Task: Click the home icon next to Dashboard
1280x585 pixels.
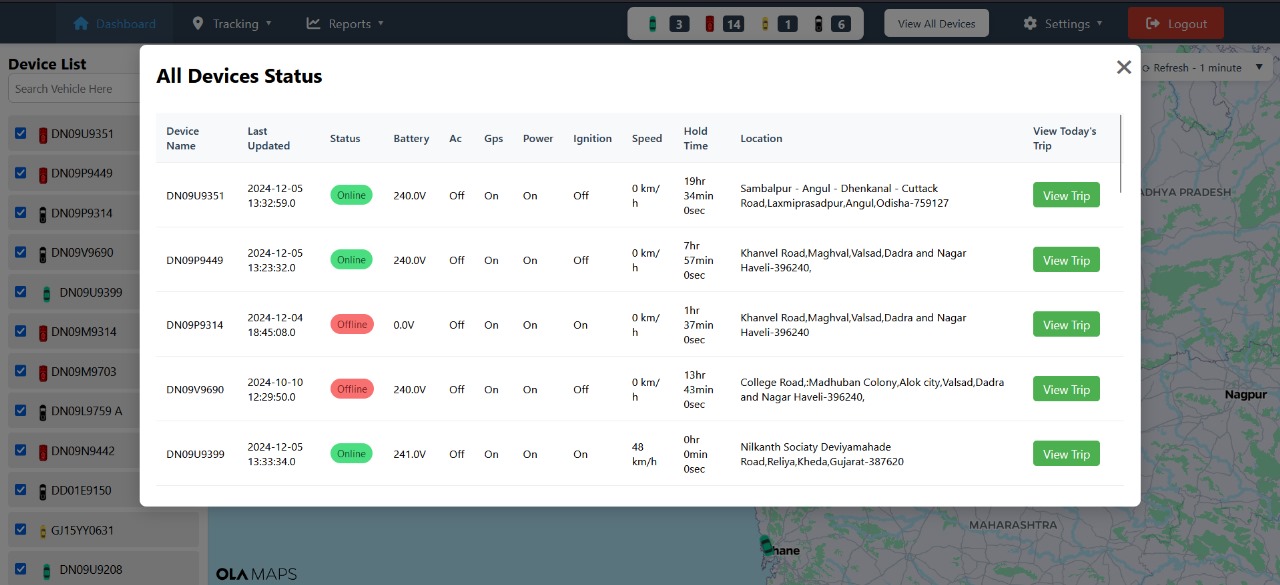Action: click(81, 22)
